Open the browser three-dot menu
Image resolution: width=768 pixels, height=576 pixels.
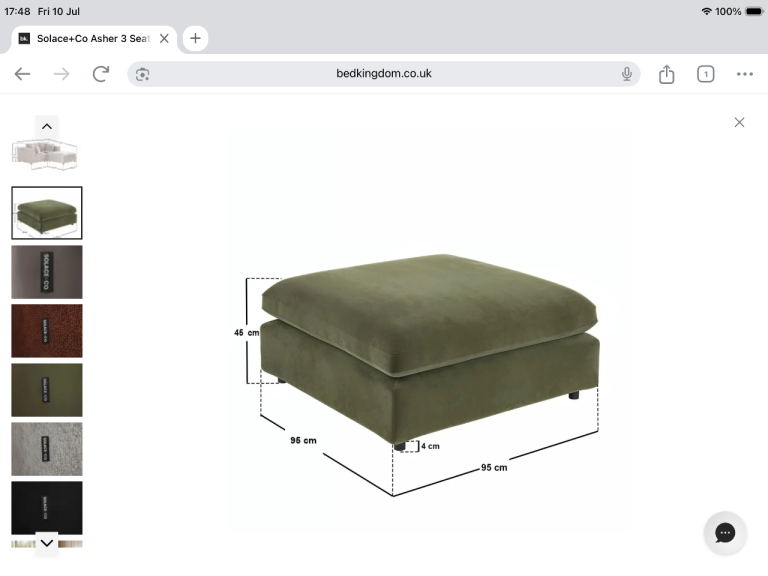point(744,74)
